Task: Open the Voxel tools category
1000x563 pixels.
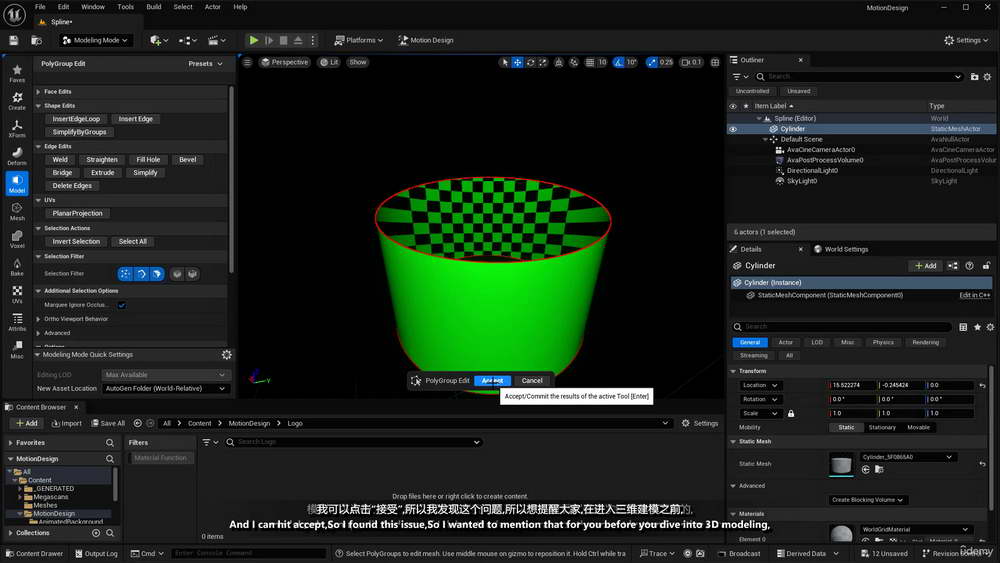Action: click(x=17, y=238)
